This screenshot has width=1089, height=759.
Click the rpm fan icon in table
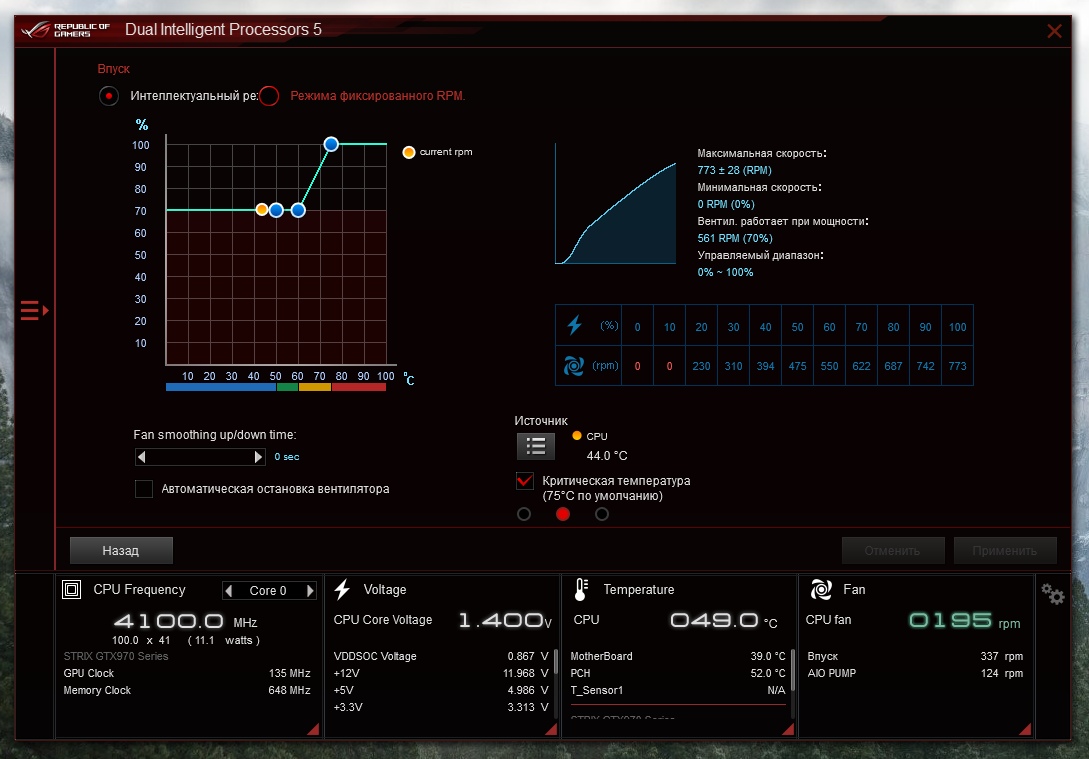(x=574, y=365)
